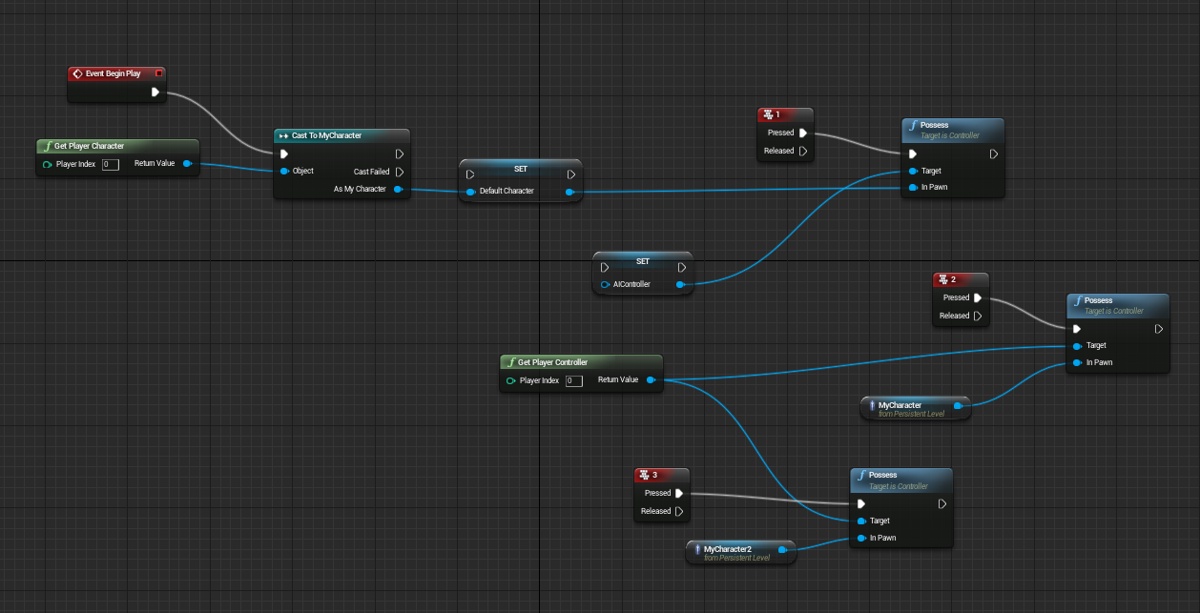Click the output pin of SET AIController node

click(x=681, y=284)
